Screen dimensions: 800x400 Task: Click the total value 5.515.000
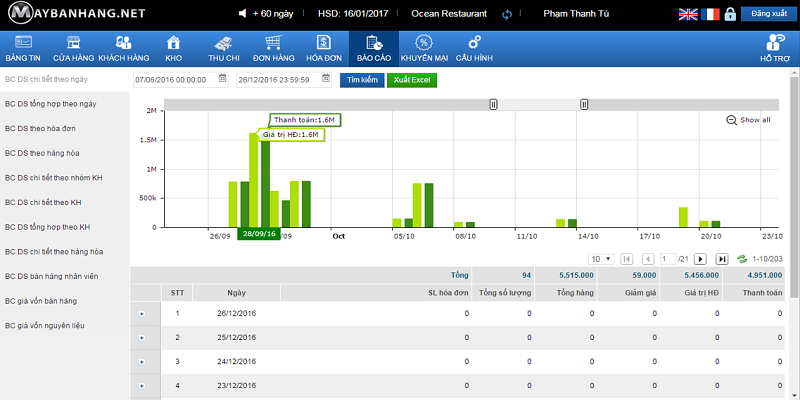[576, 275]
